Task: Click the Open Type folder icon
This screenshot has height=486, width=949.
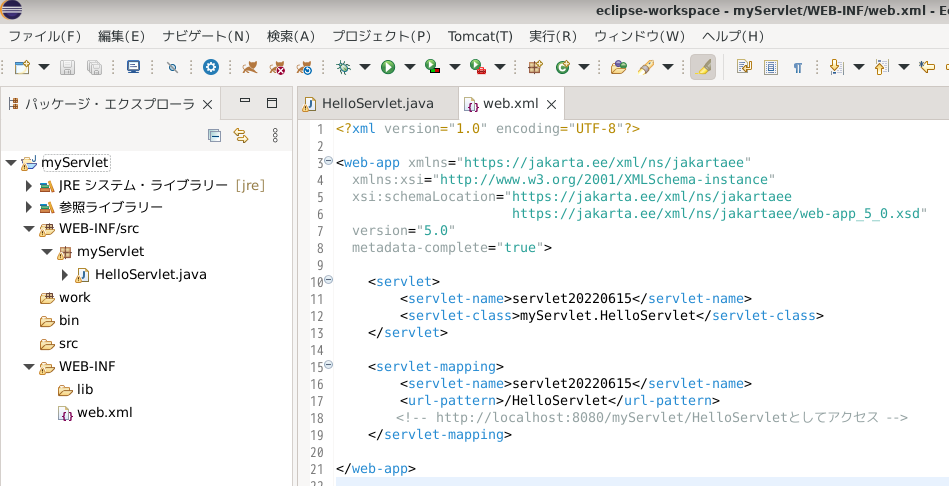Action: coord(618,67)
